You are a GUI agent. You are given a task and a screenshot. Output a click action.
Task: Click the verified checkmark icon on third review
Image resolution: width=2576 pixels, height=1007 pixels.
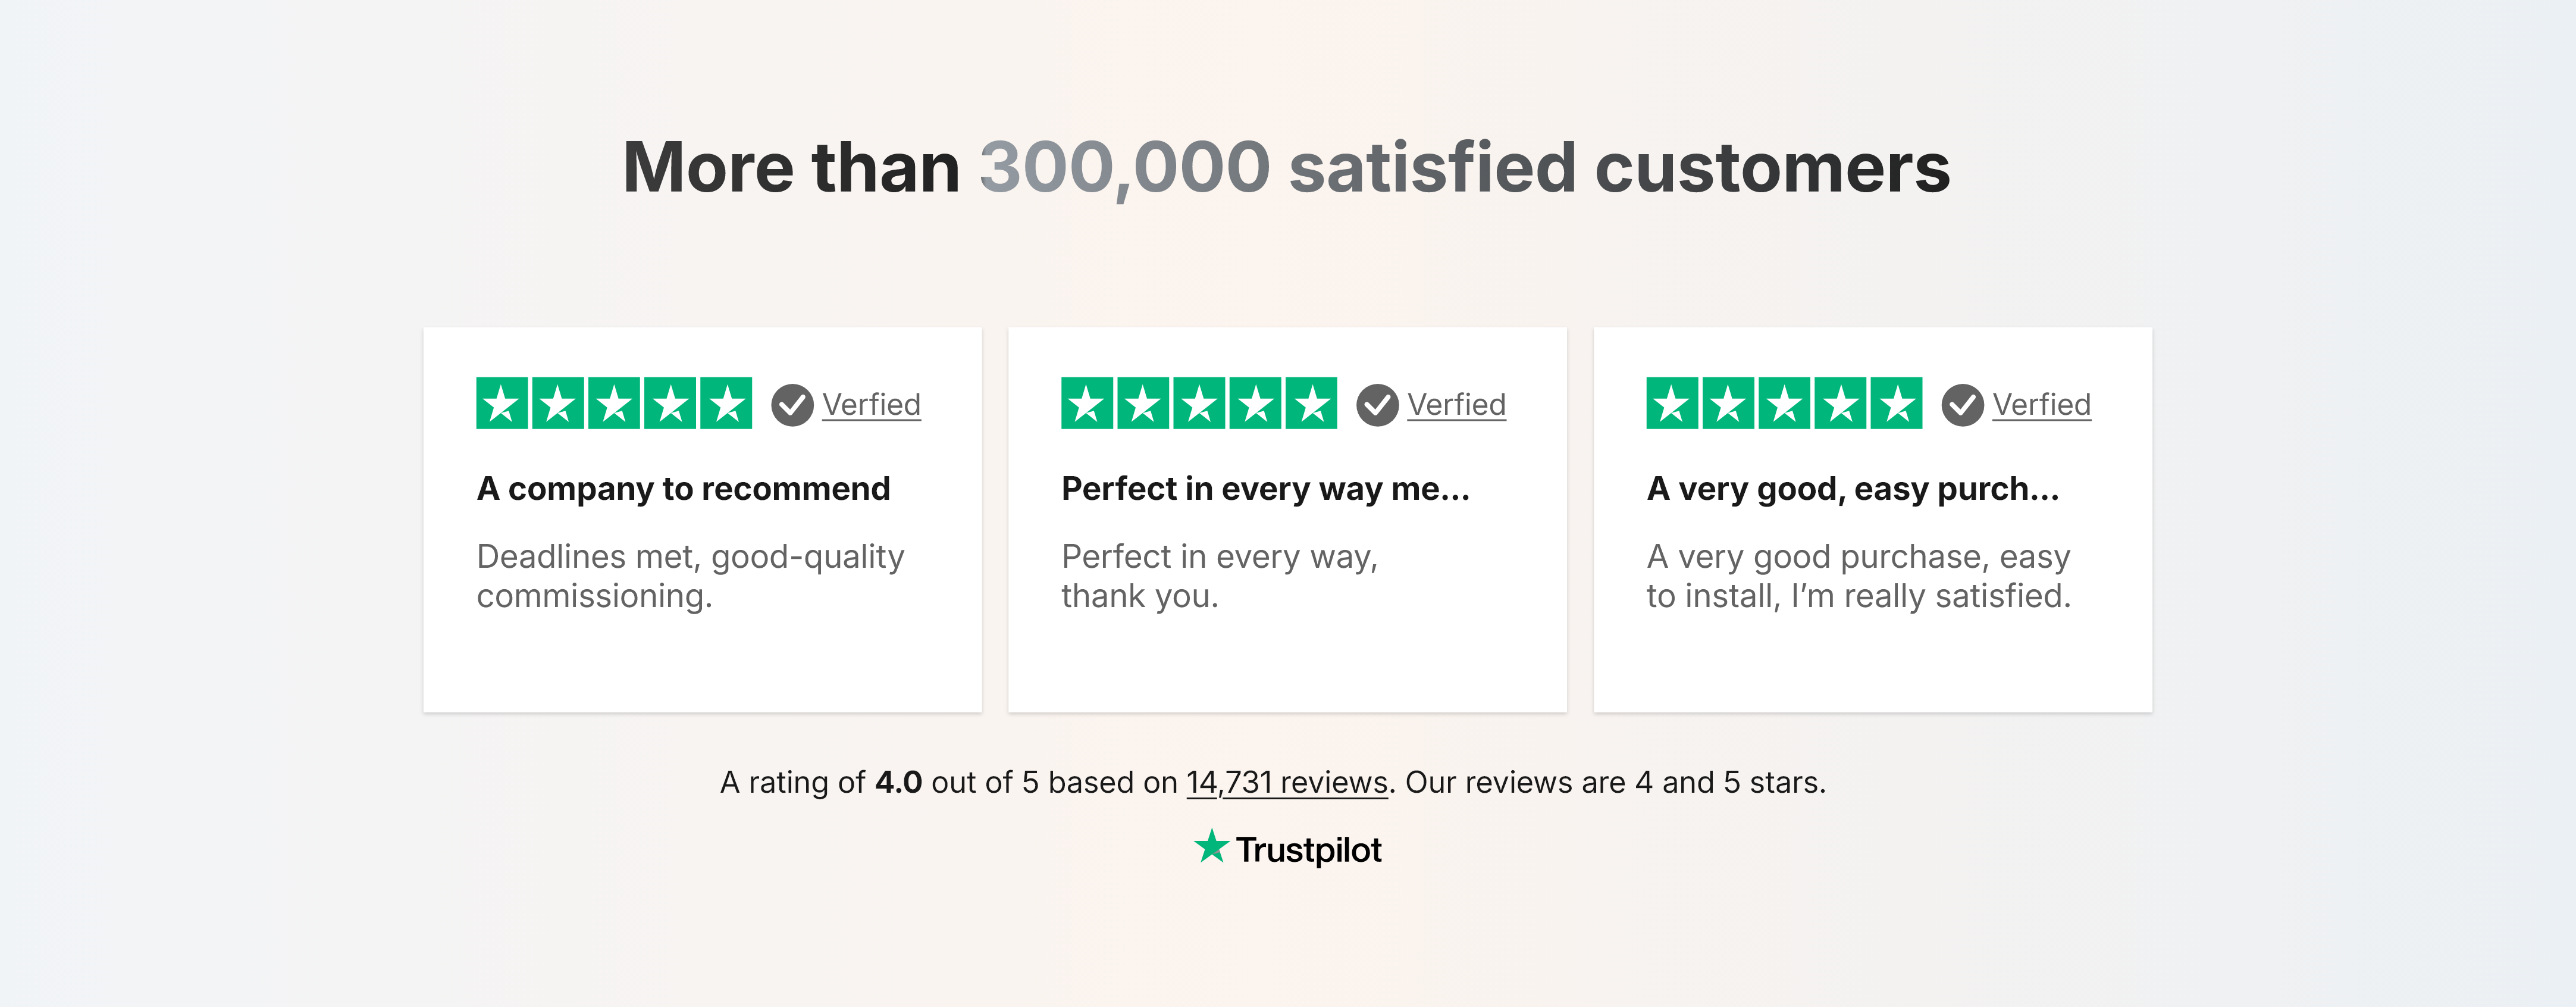coord(1962,405)
